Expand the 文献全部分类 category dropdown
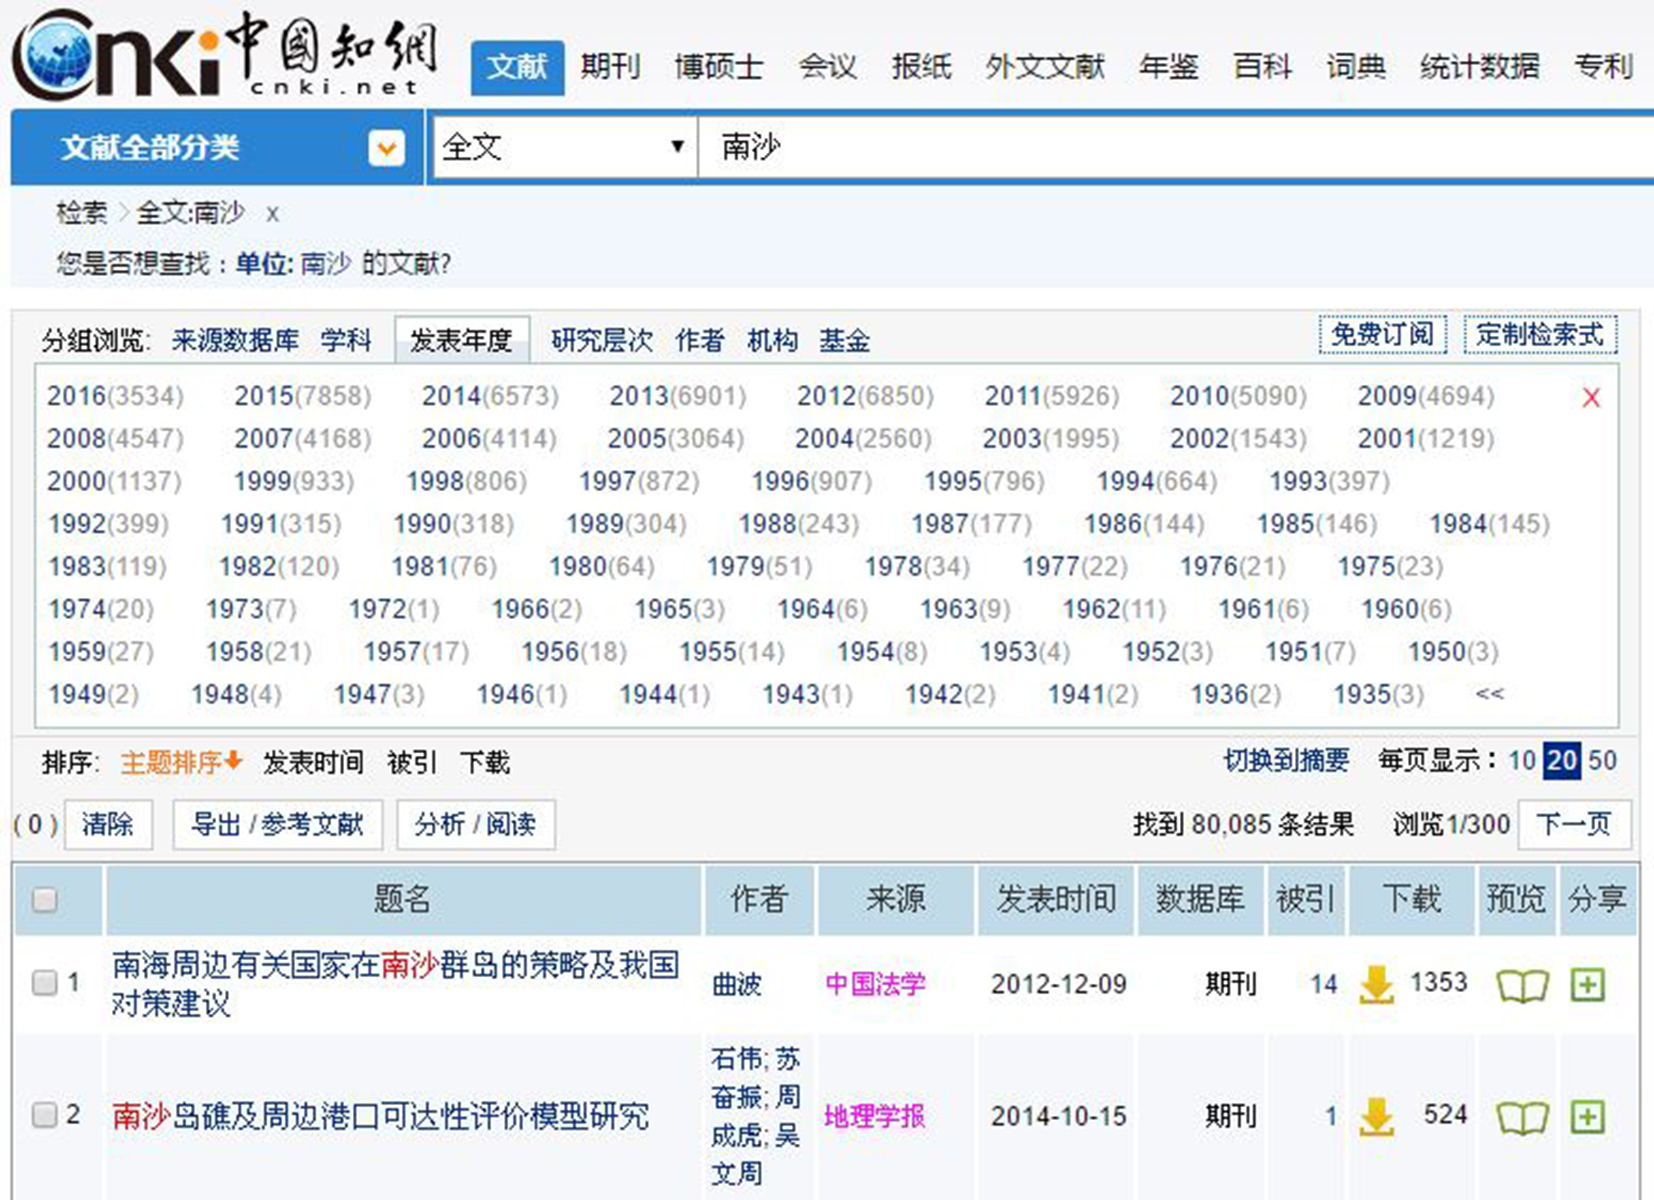Screen dimensions: 1654x1200 point(386,149)
